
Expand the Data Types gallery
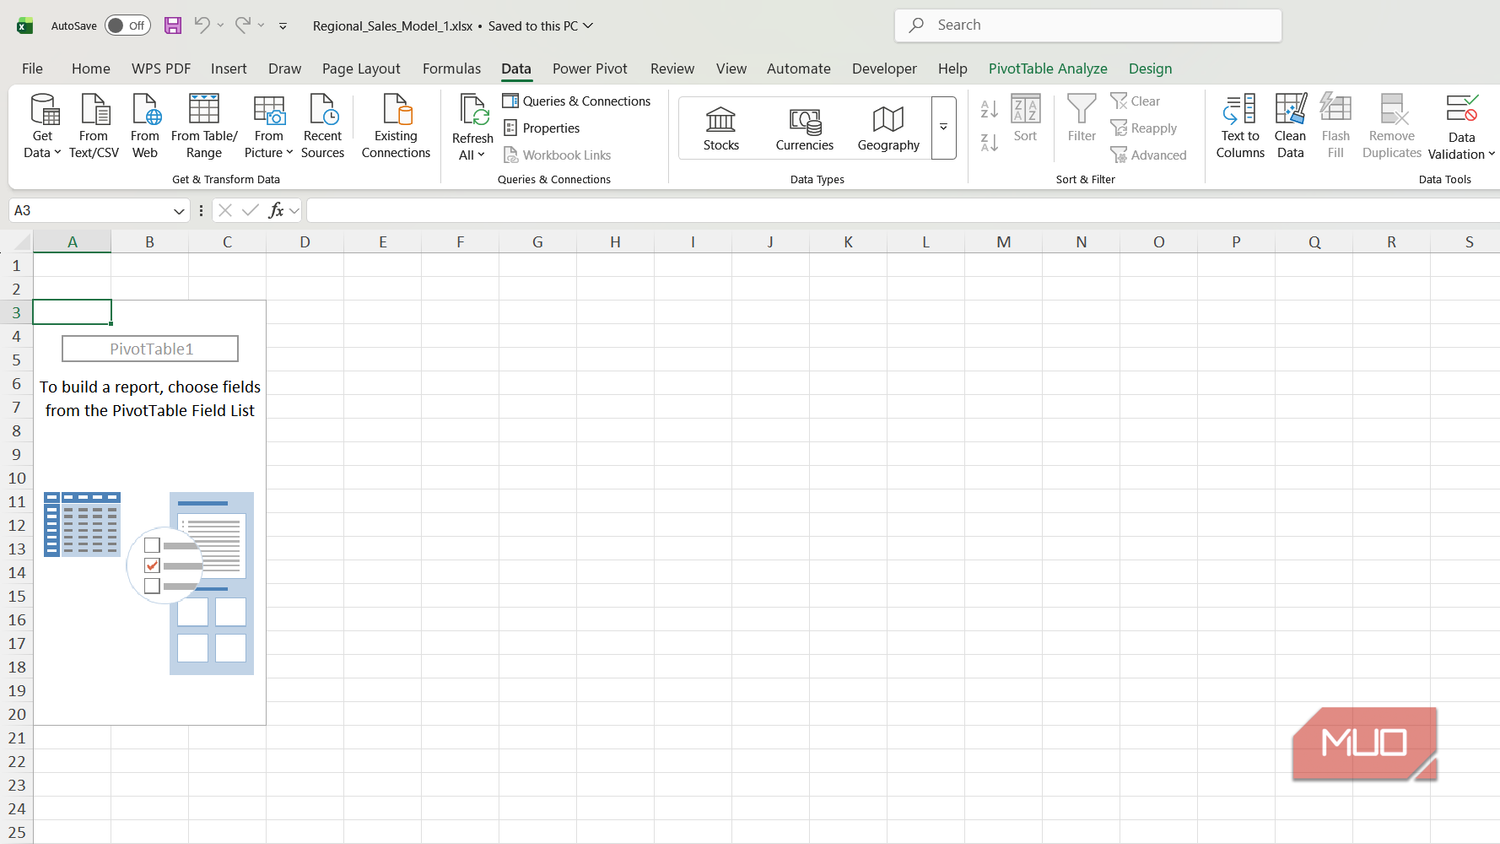[943, 128]
